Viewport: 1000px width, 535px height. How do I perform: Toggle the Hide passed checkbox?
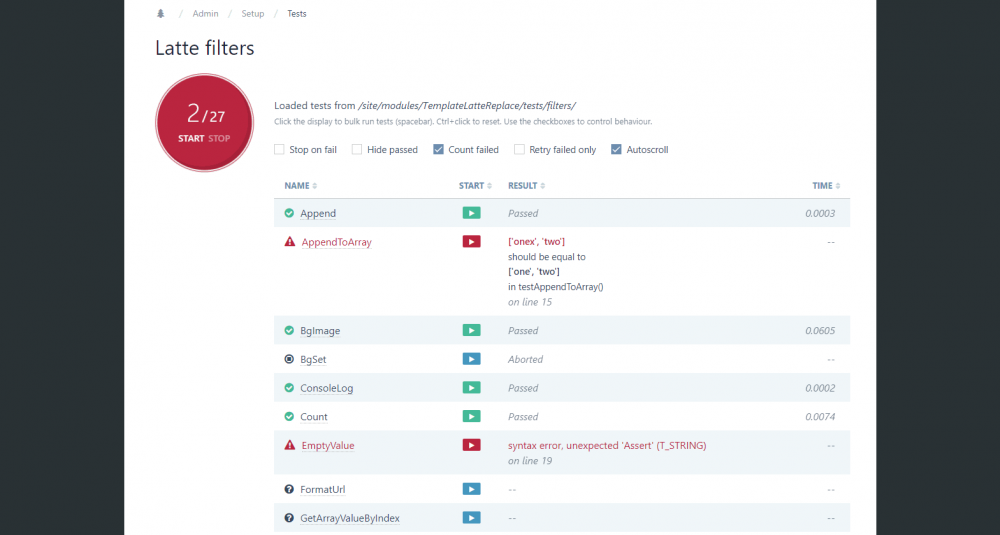[357, 150]
